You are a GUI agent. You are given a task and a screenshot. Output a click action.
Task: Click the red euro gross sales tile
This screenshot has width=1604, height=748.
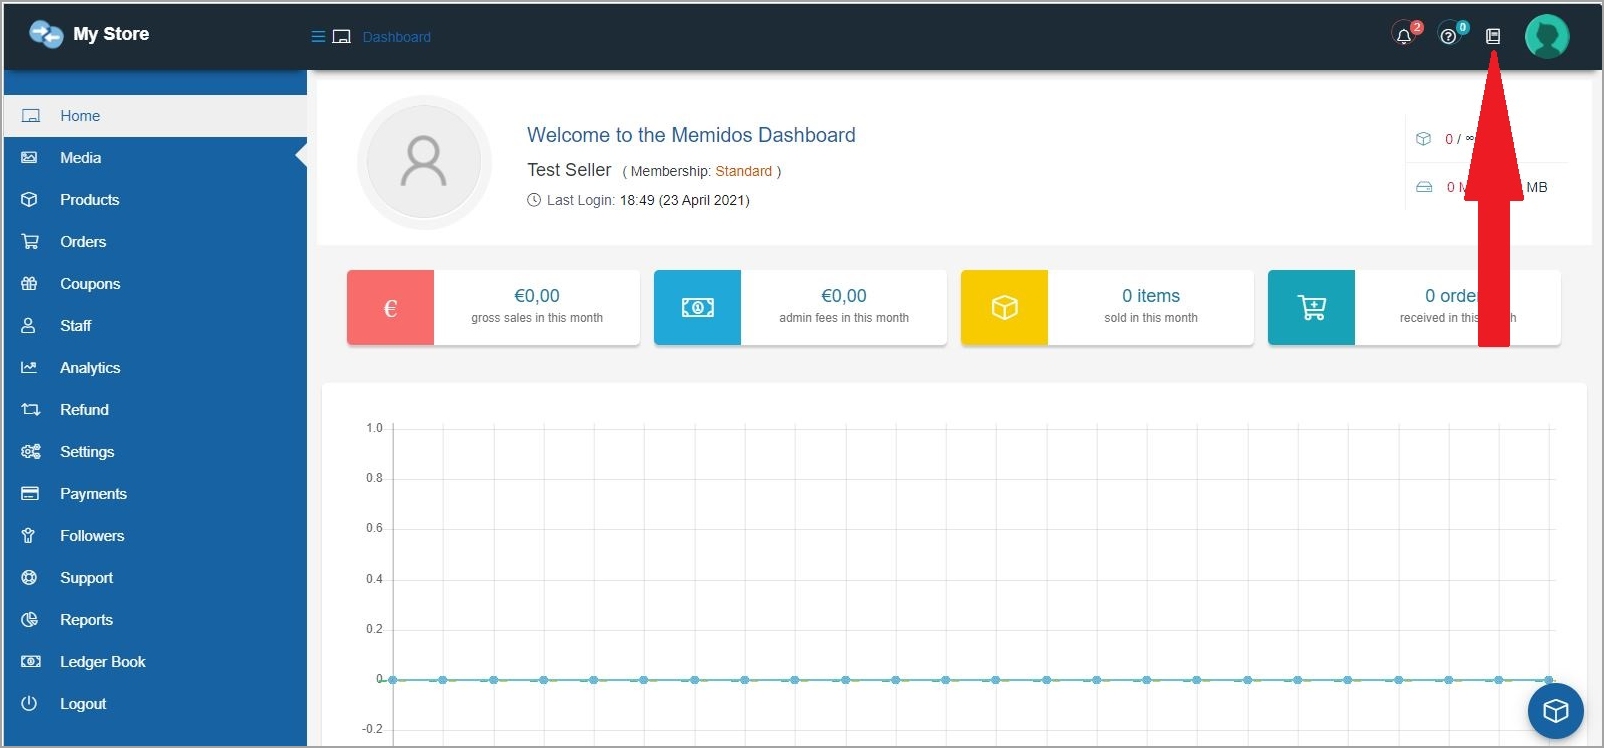tap(391, 308)
